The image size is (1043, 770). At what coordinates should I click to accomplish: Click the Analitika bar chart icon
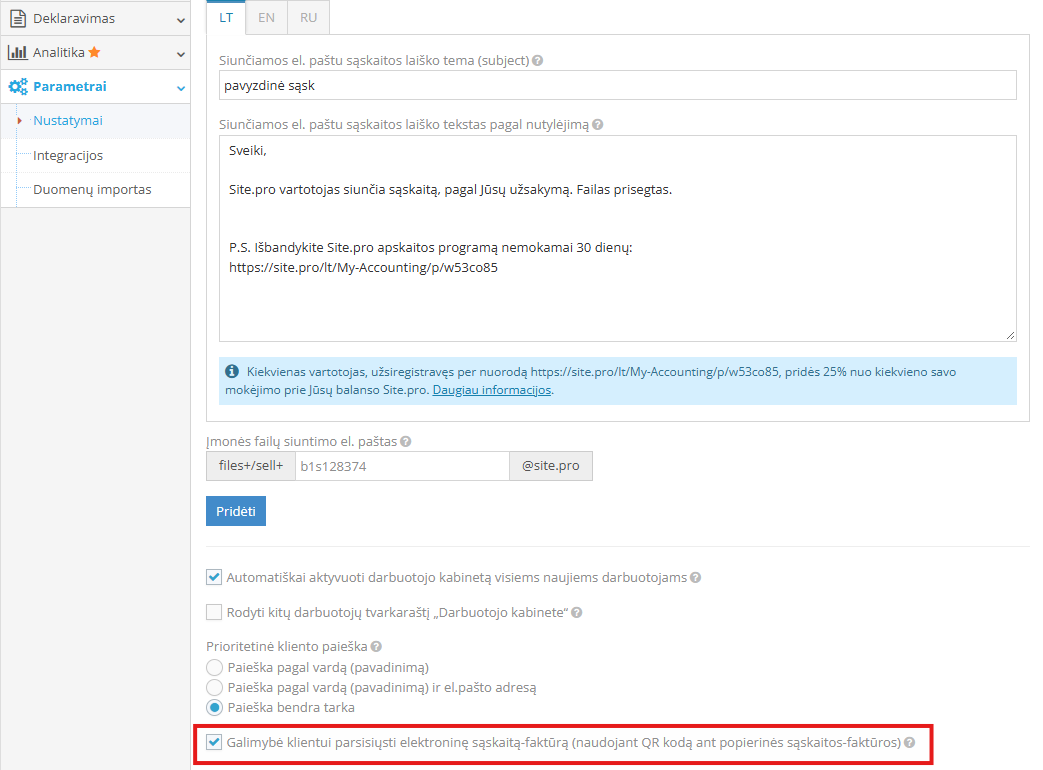pos(17,52)
